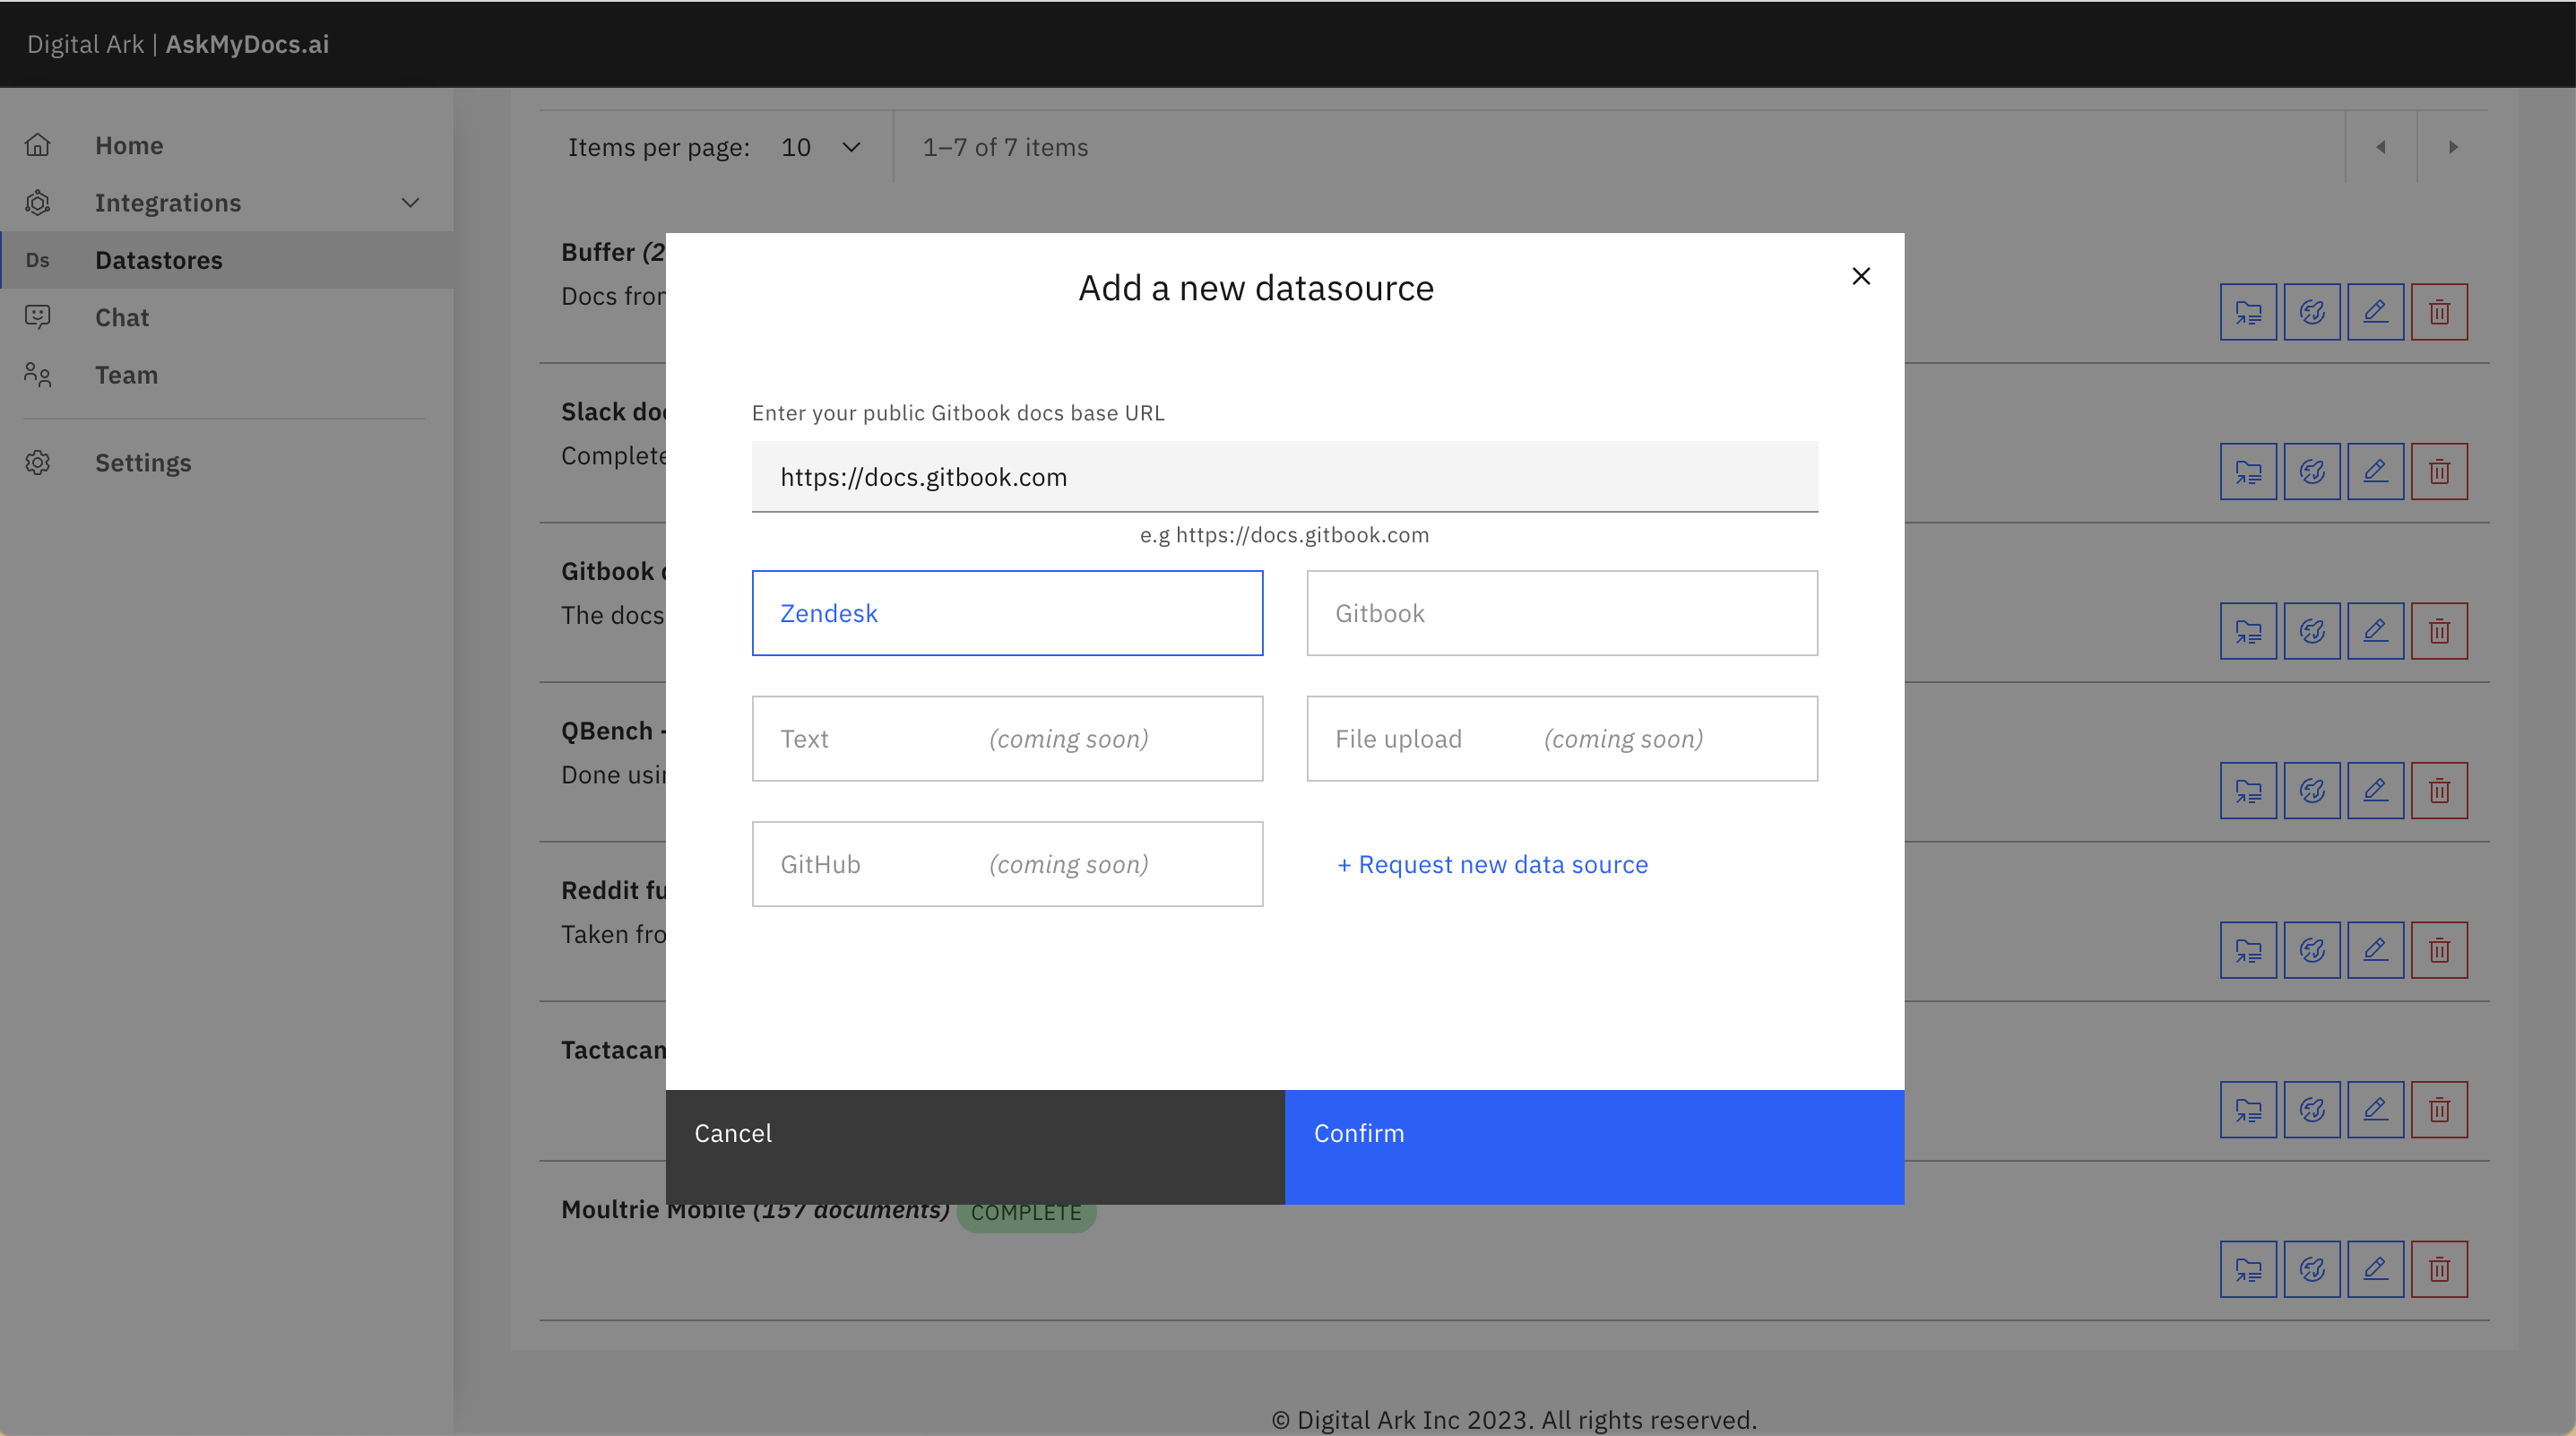Delete the Reddit datastore
Viewport: 2576px width, 1436px height.
click(x=2439, y=950)
